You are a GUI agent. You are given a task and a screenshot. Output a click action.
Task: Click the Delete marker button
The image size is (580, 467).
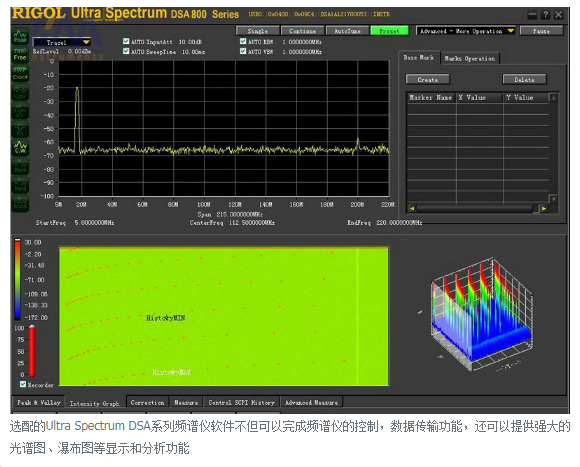tap(524, 79)
